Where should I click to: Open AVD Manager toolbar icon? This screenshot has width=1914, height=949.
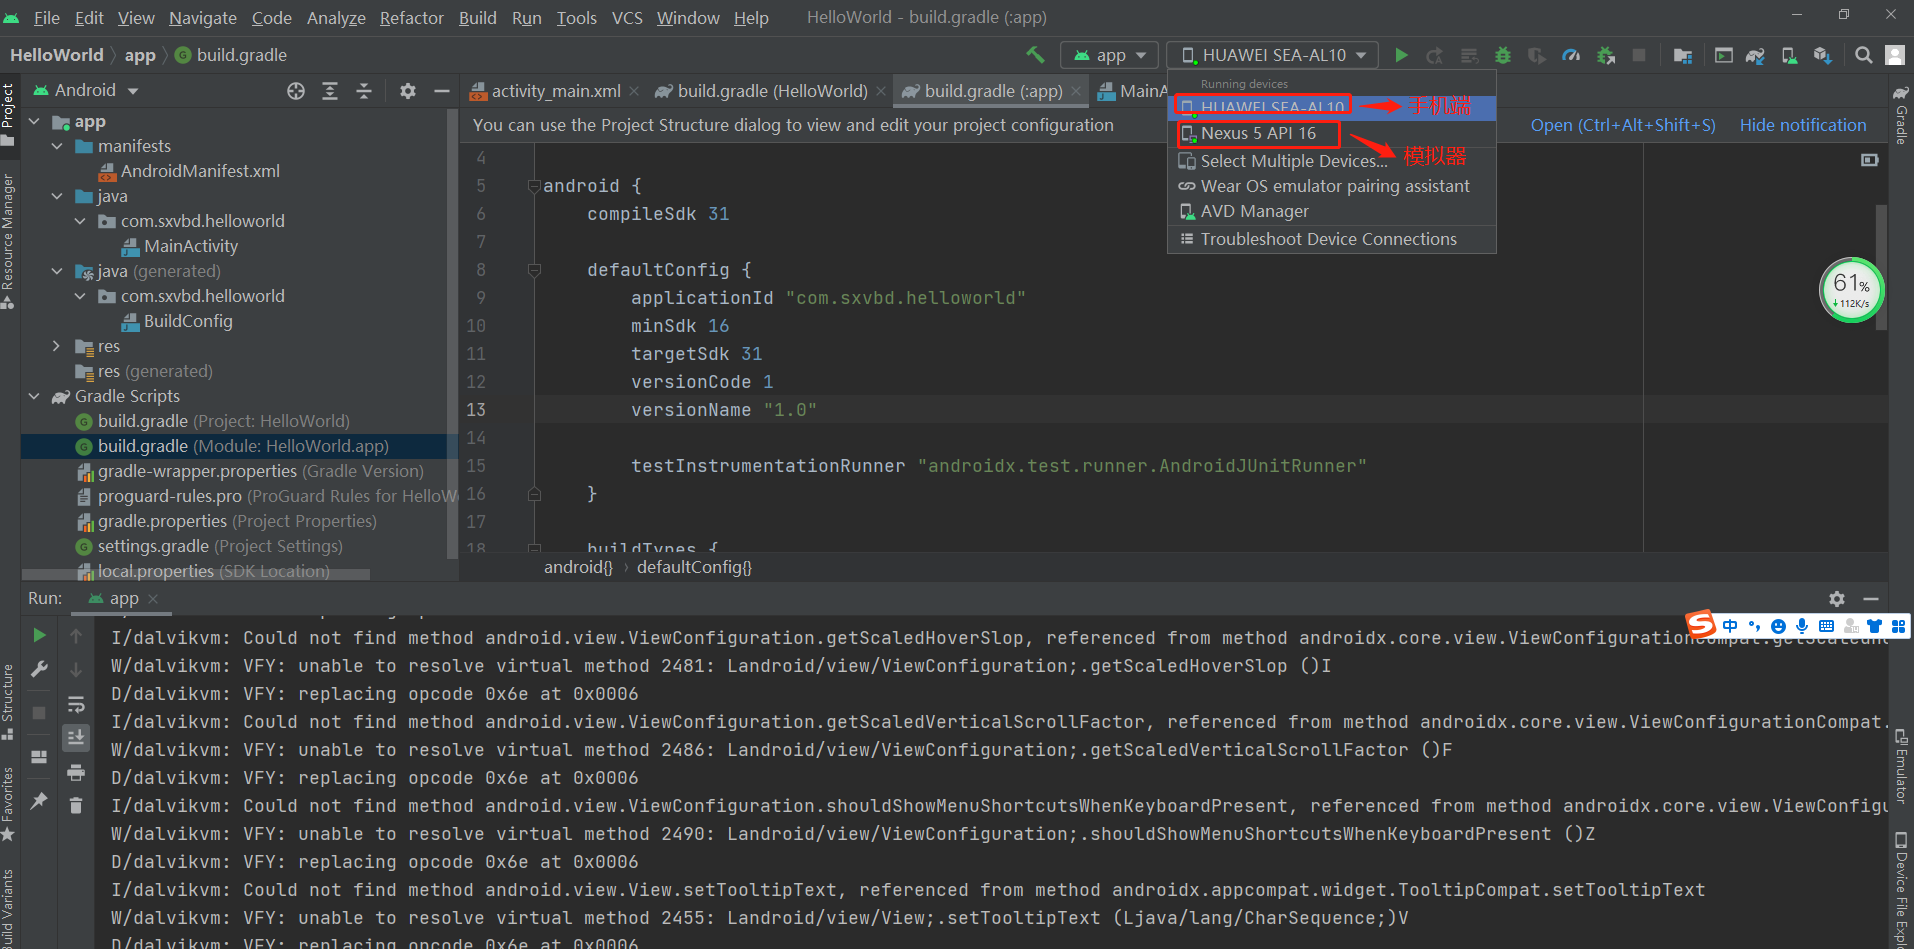pos(1789,55)
